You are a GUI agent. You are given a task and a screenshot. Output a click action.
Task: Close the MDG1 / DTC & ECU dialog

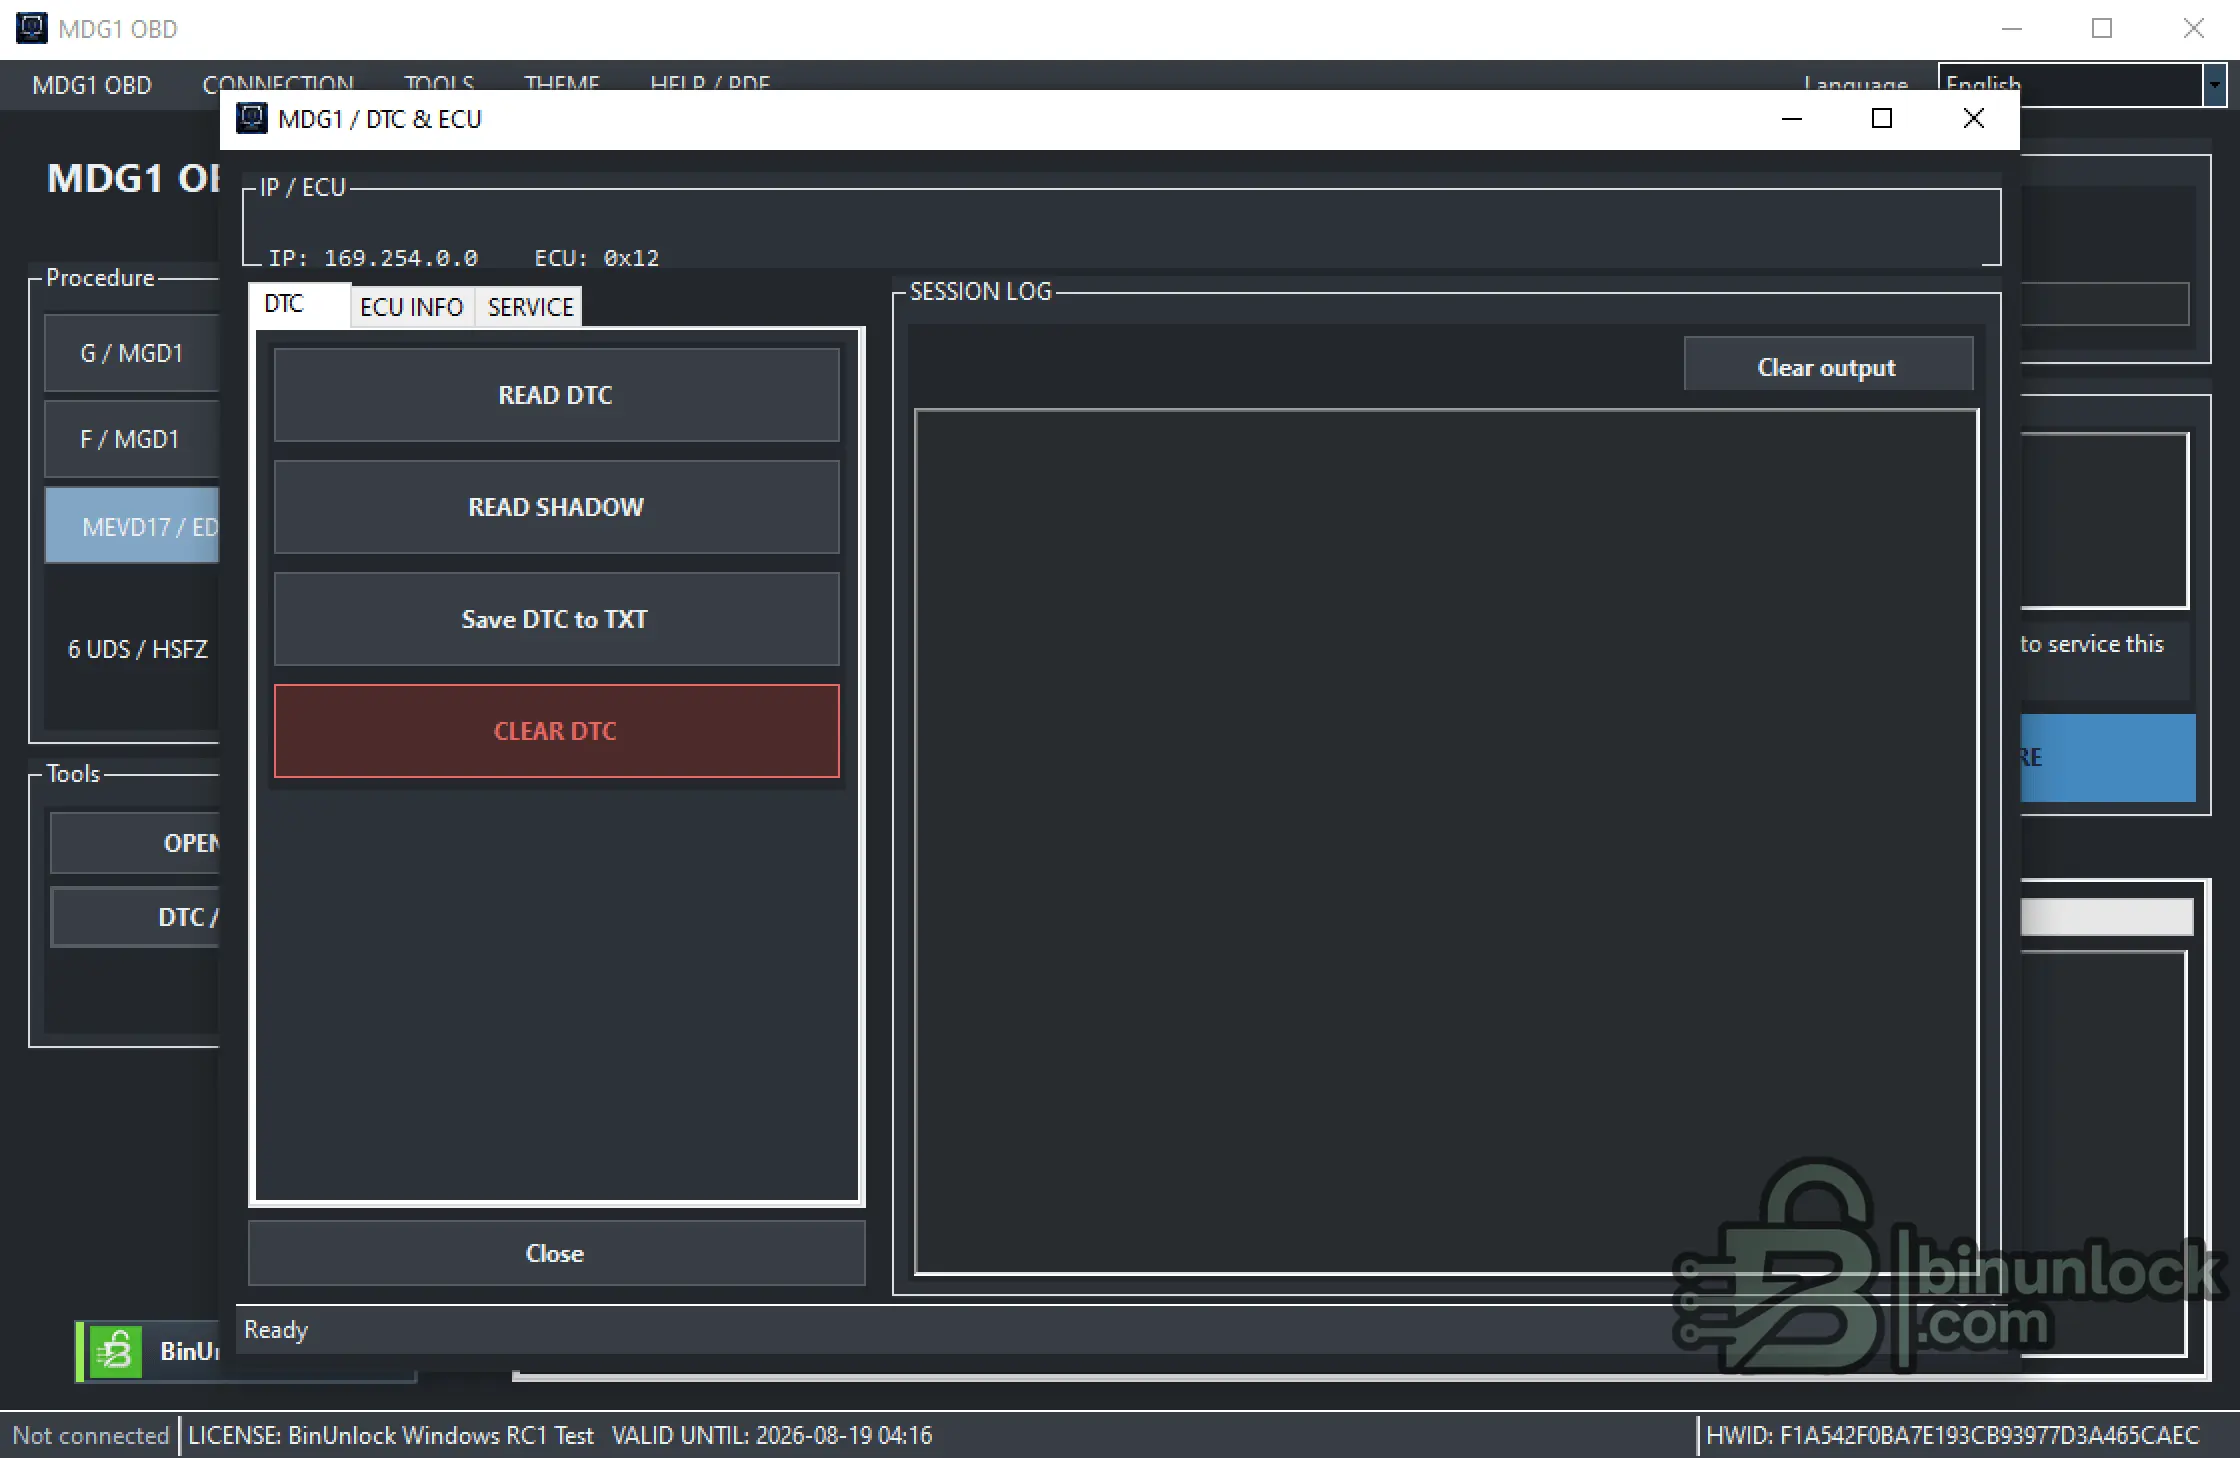click(1973, 119)
